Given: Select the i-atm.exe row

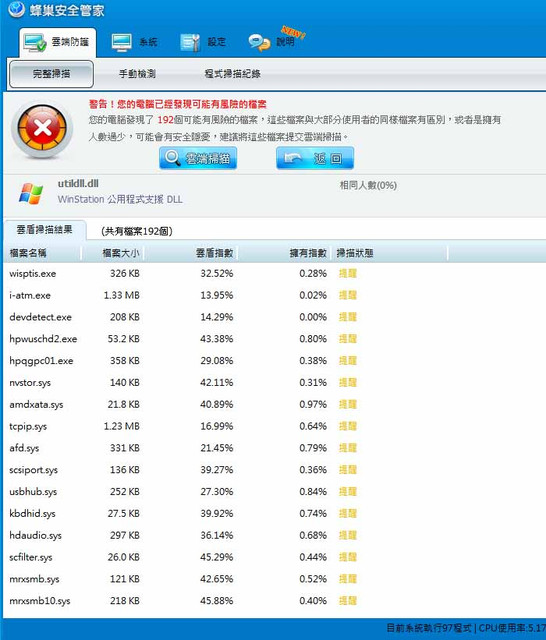Looking at the screenshot, I should tap(274, 295).
